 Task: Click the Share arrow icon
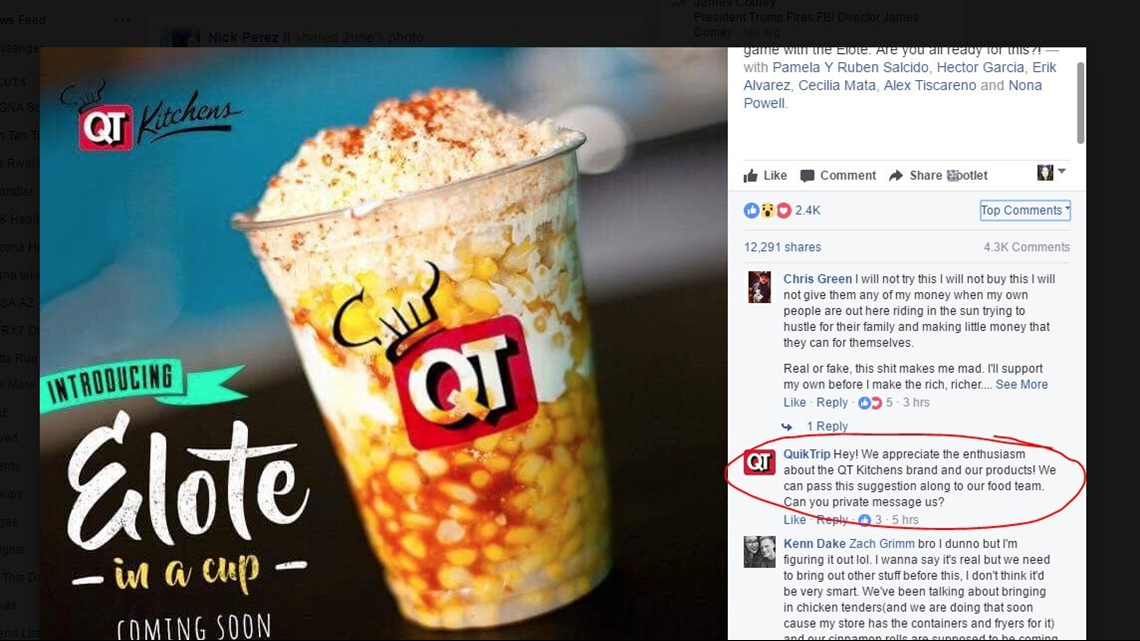click(896, 176)
